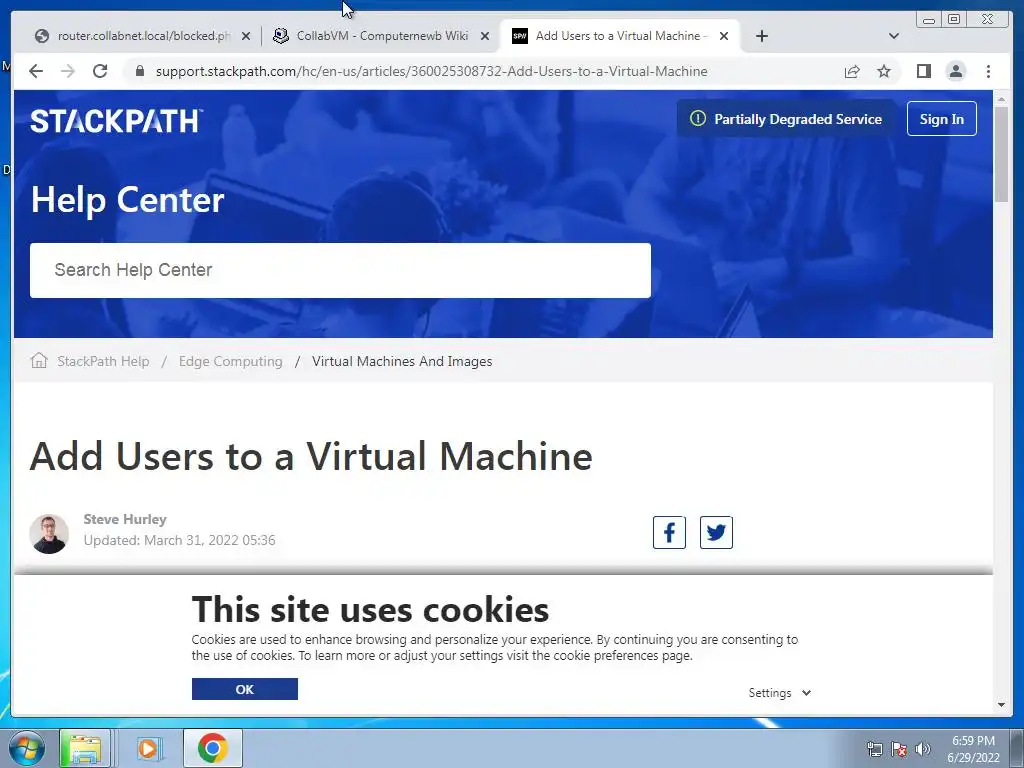
Task: Click scrollbar down arrow
Action: [1001, 705]
